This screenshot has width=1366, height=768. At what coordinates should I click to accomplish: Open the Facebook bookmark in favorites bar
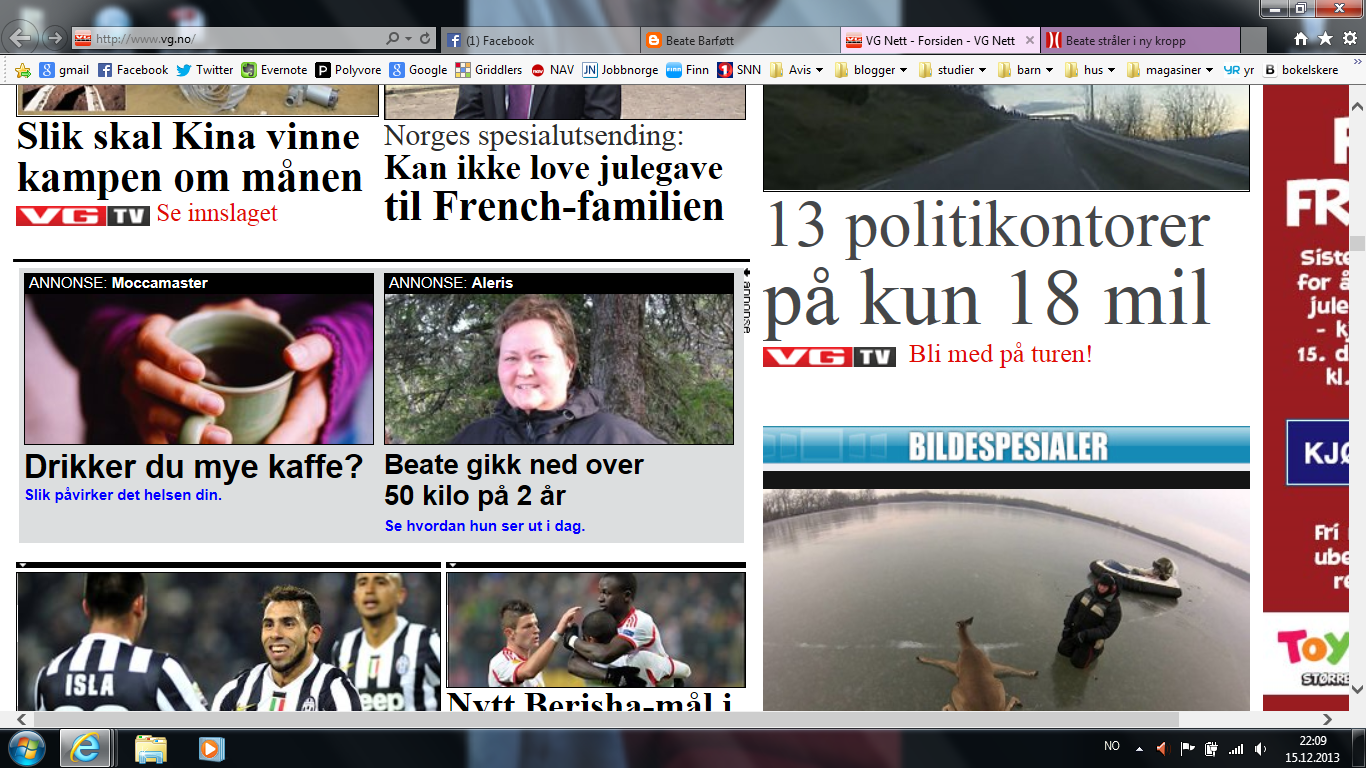(x=133, y=70)
